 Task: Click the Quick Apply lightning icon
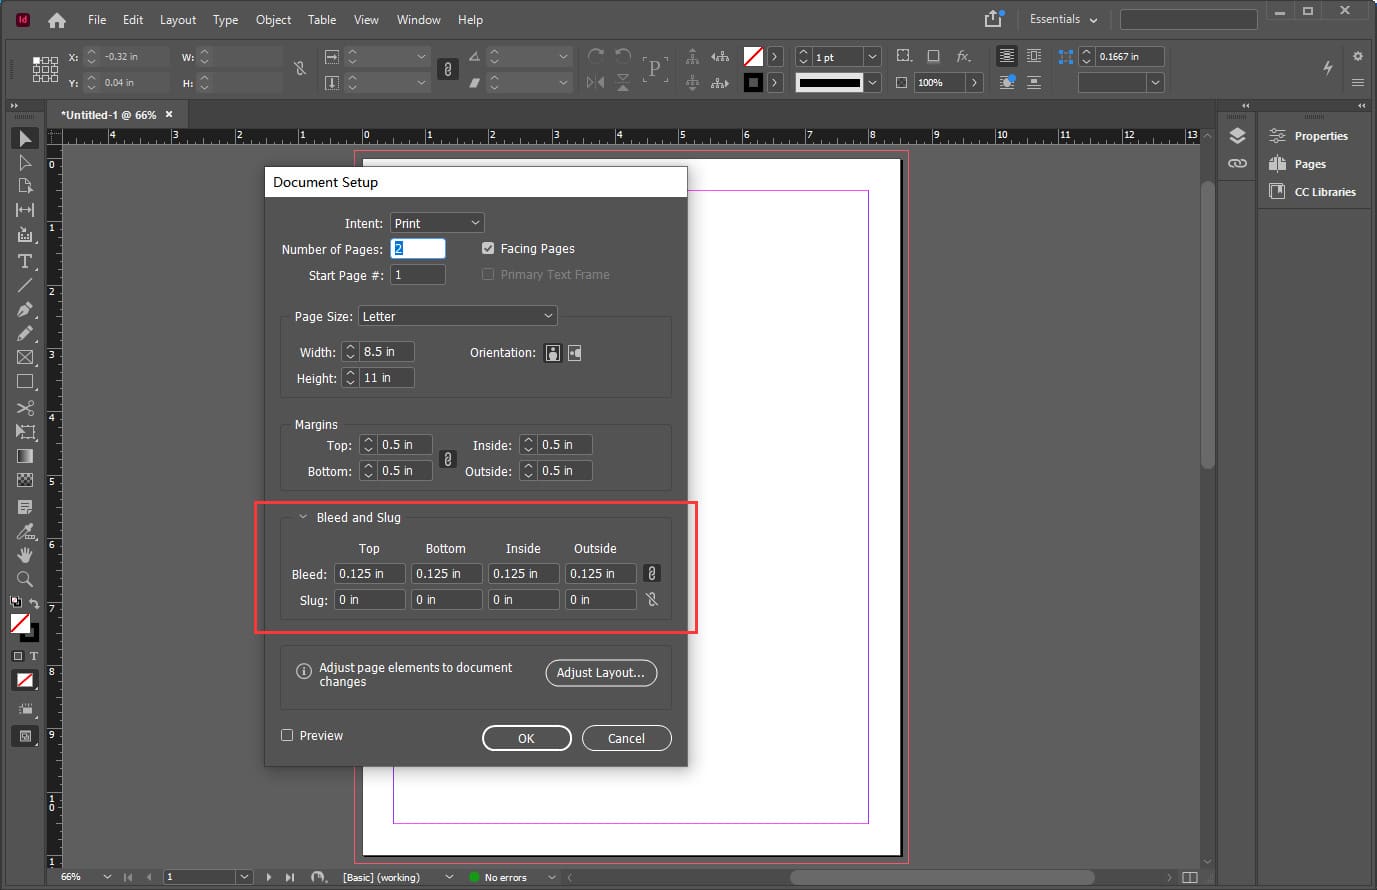pyautogui.click(x=1327, y=68)
